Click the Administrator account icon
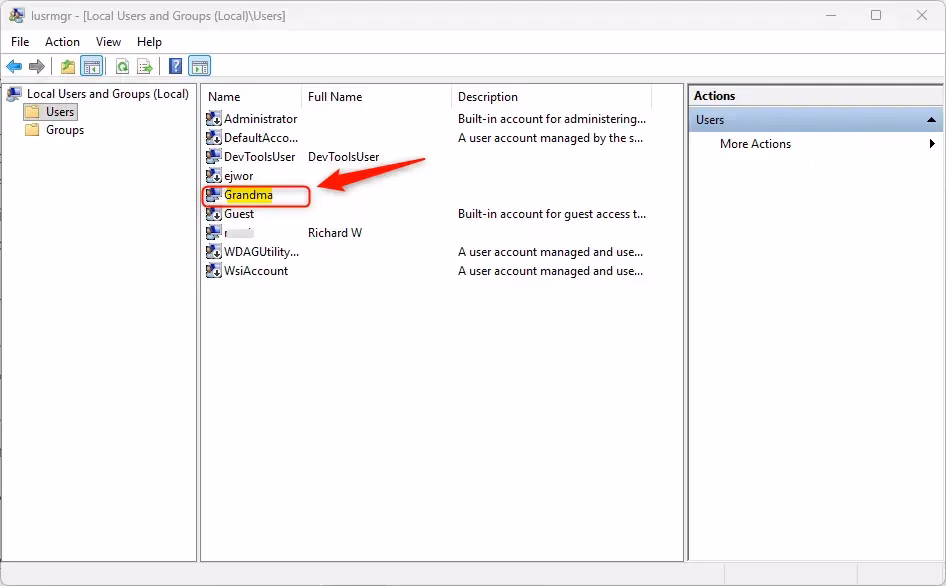The image size is (946, 586). click(x=213, y=119)
